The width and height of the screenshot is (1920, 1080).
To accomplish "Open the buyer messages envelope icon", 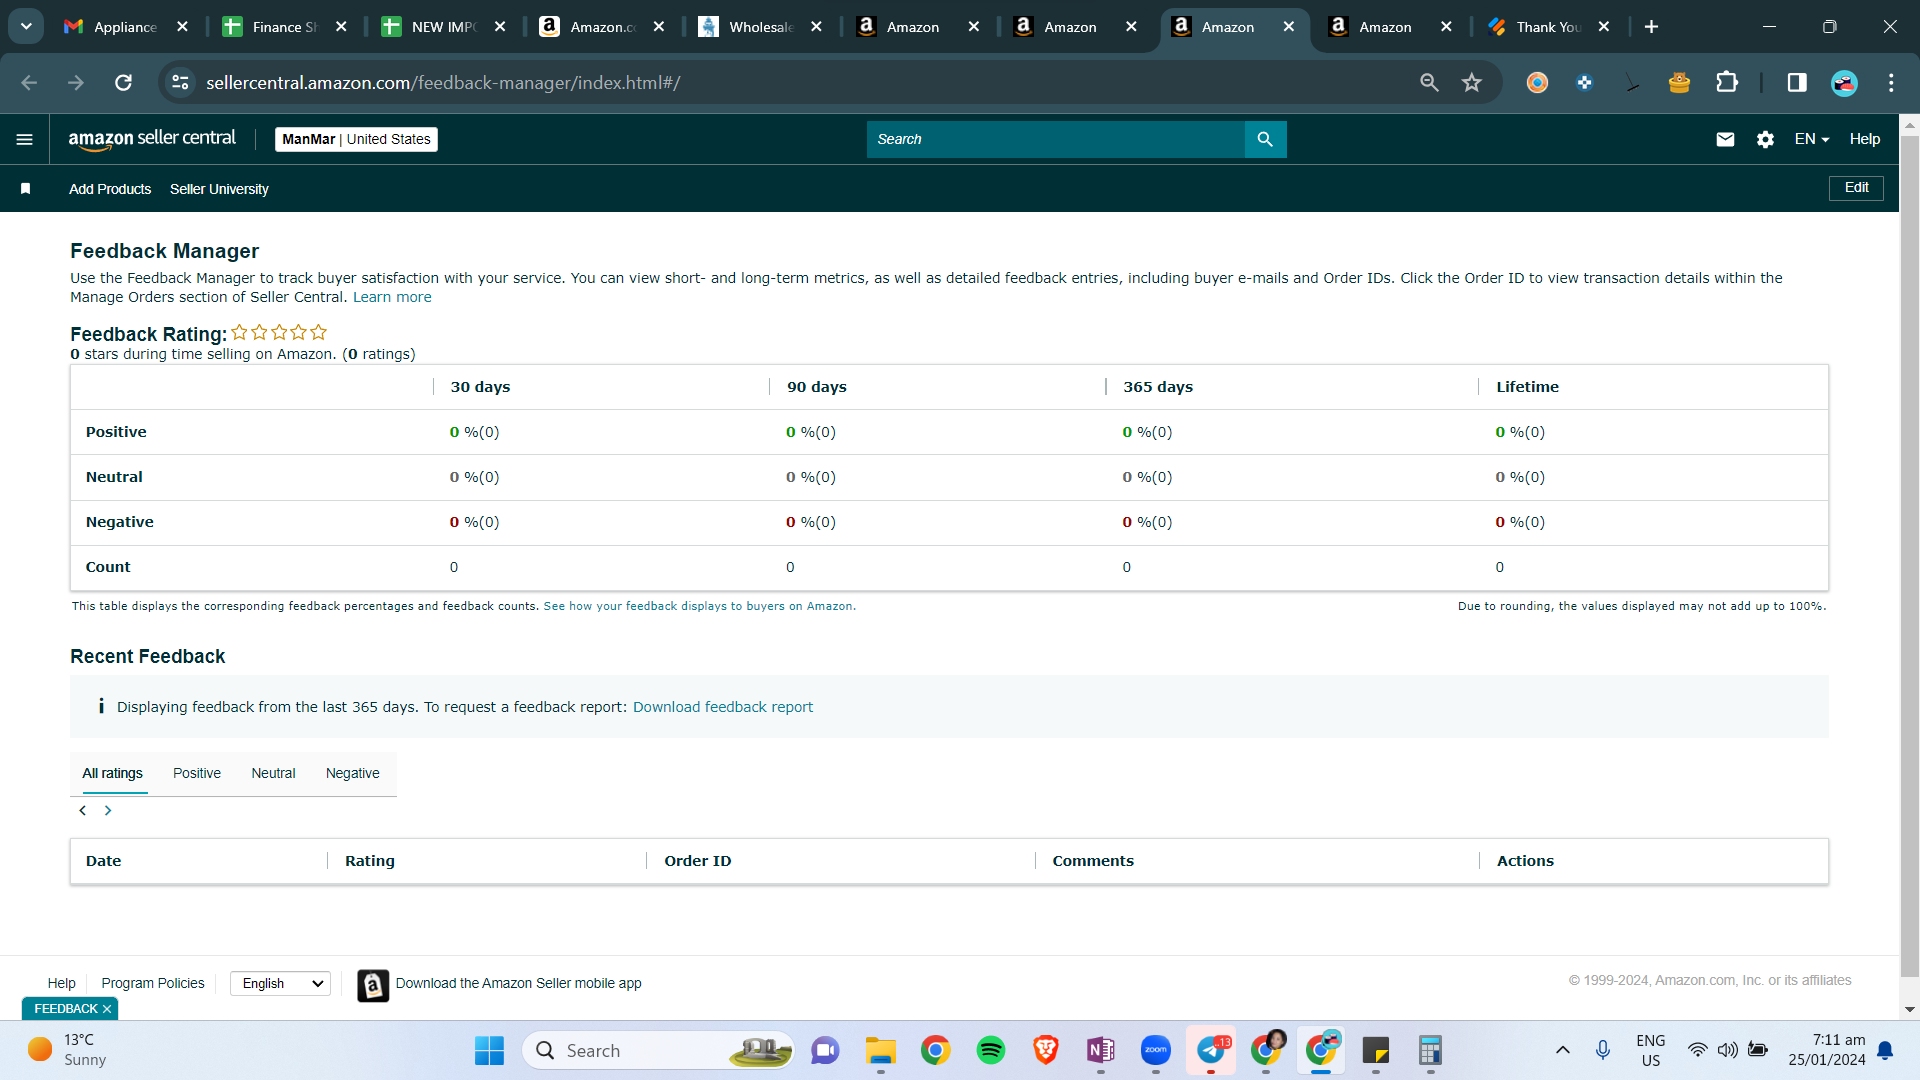I will (x=1725, y=139).
